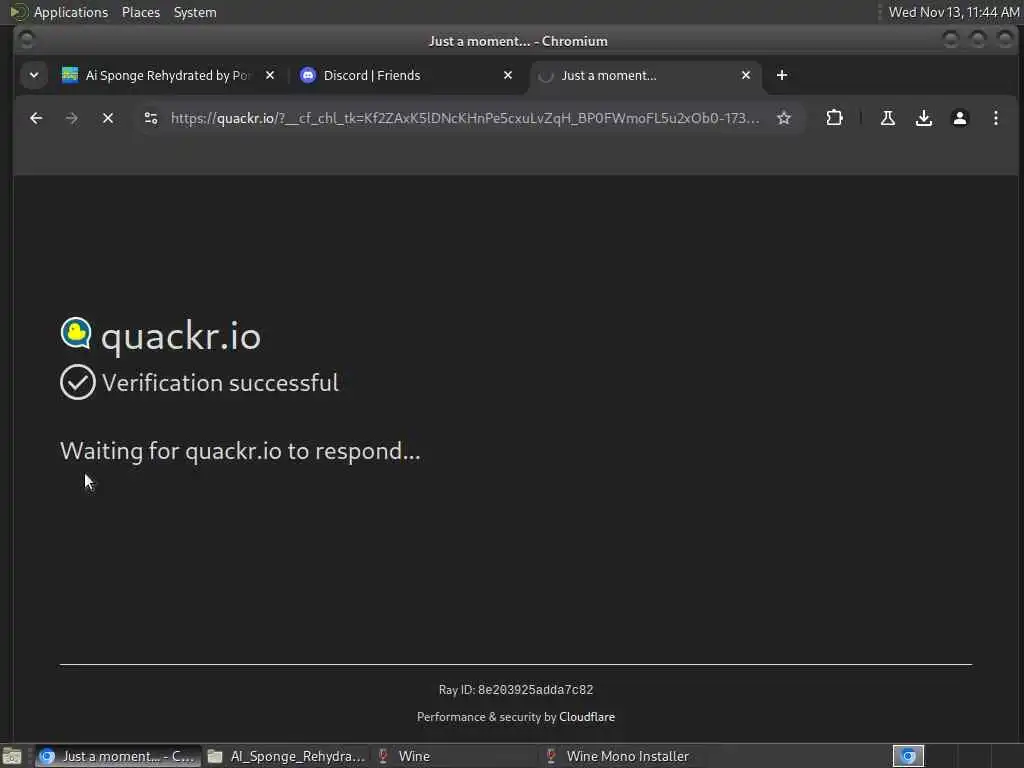Show desktop from bottom panel icon
The width and height of the screenshot is (1024, 768).
coord(12,756)
